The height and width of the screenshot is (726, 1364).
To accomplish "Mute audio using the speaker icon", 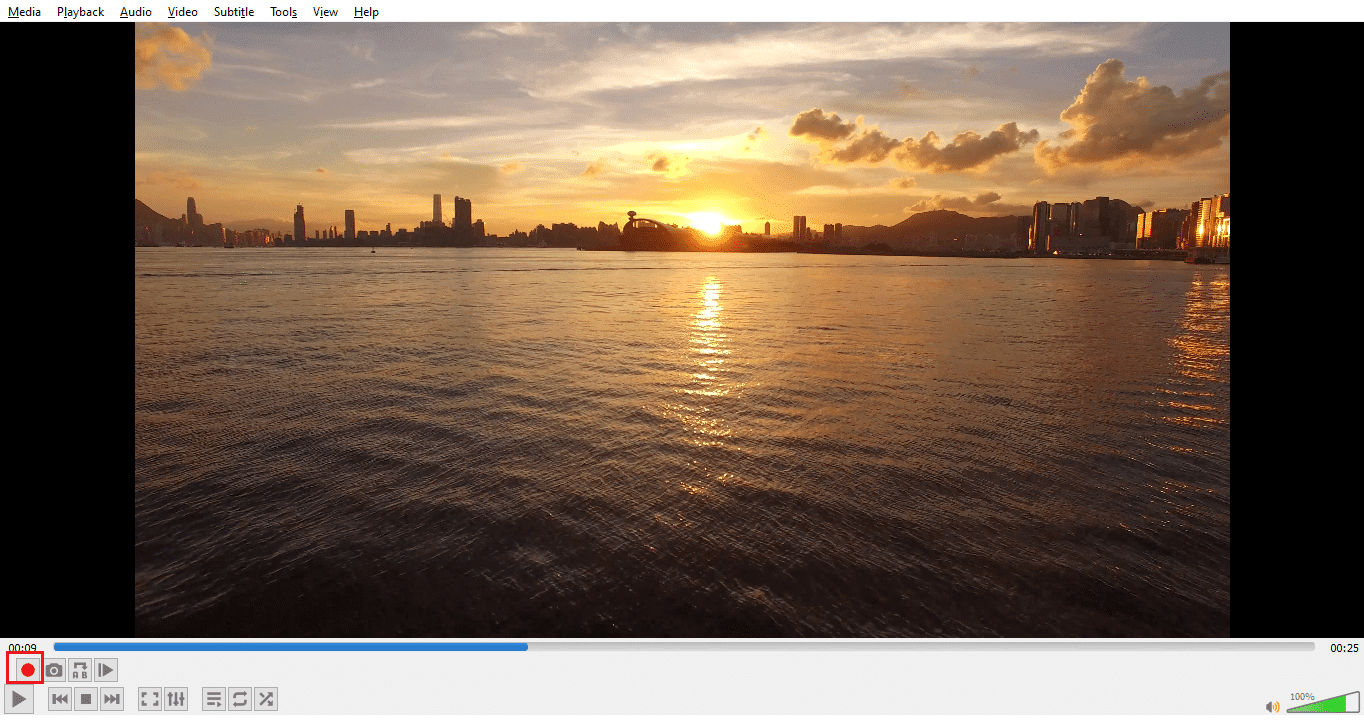I will click(x=1273, y=706).
